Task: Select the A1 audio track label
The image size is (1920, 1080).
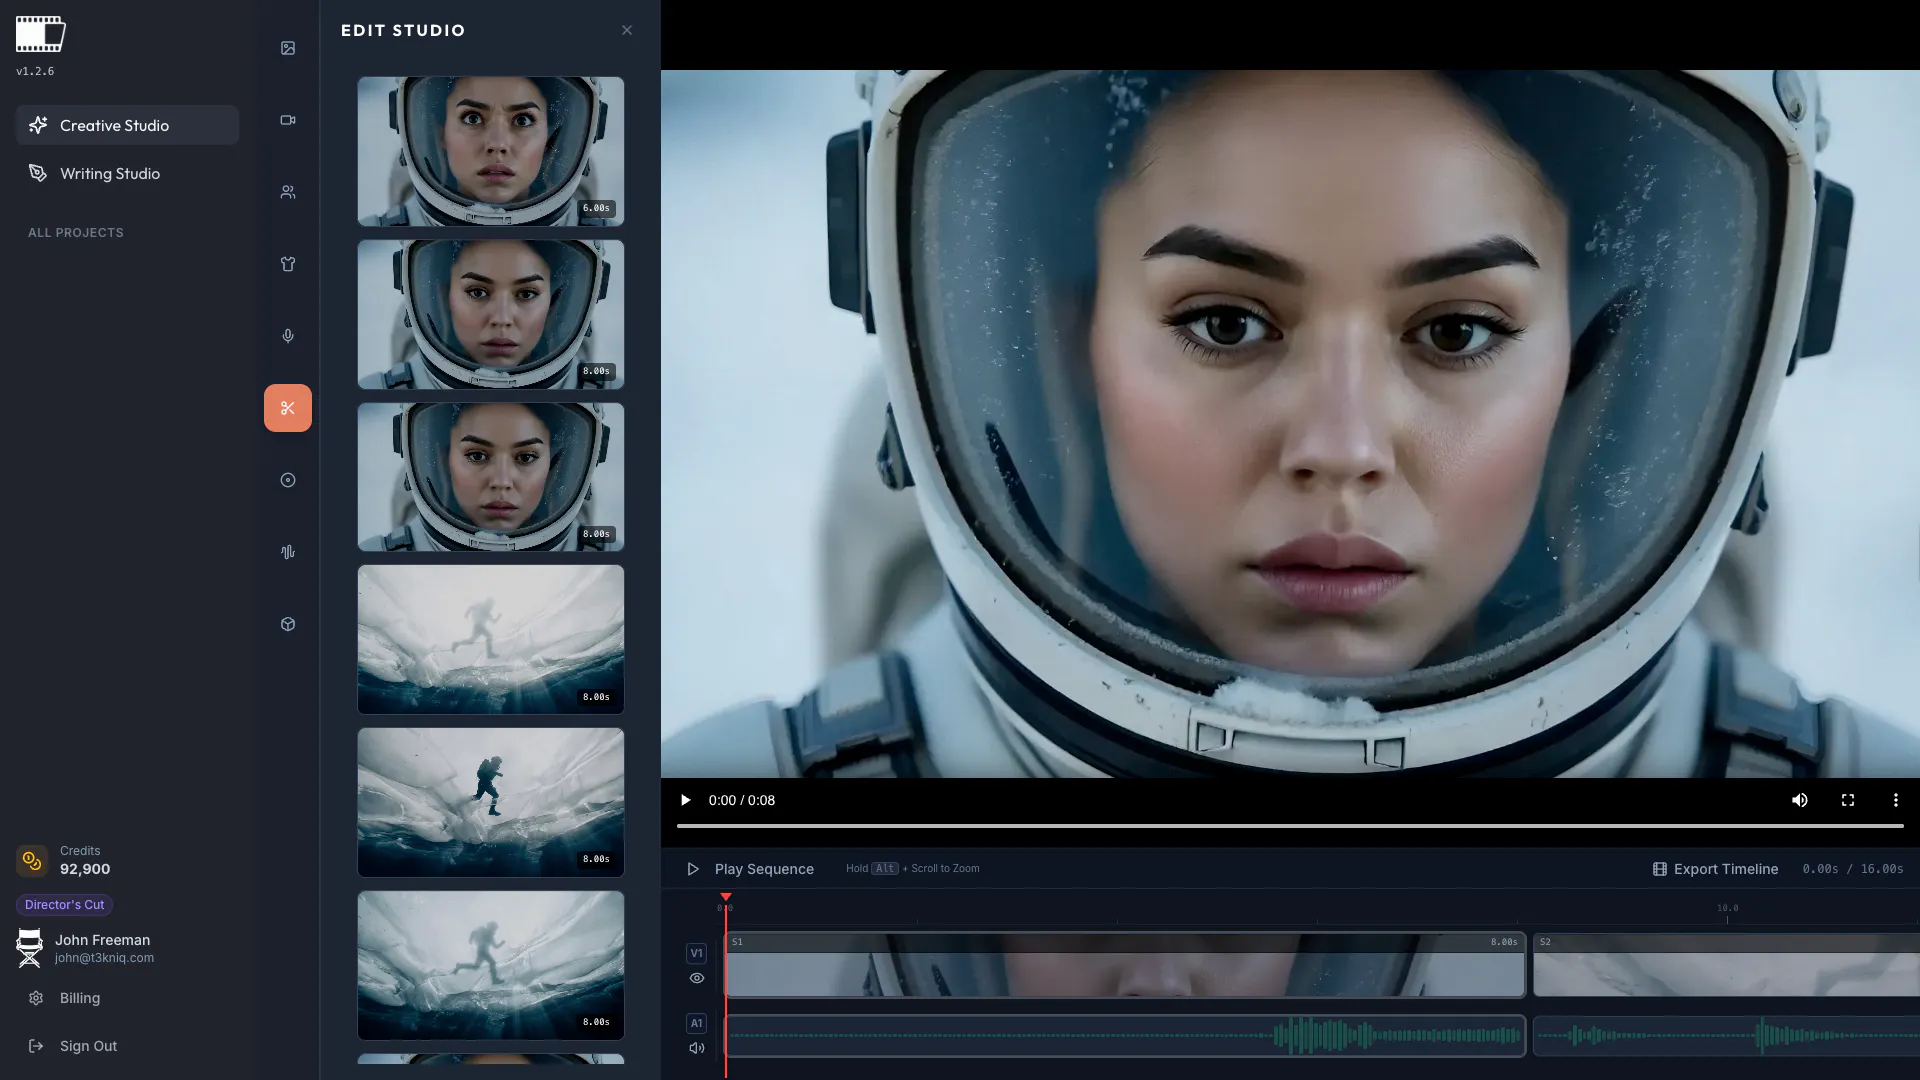Action: point(697,1023)
